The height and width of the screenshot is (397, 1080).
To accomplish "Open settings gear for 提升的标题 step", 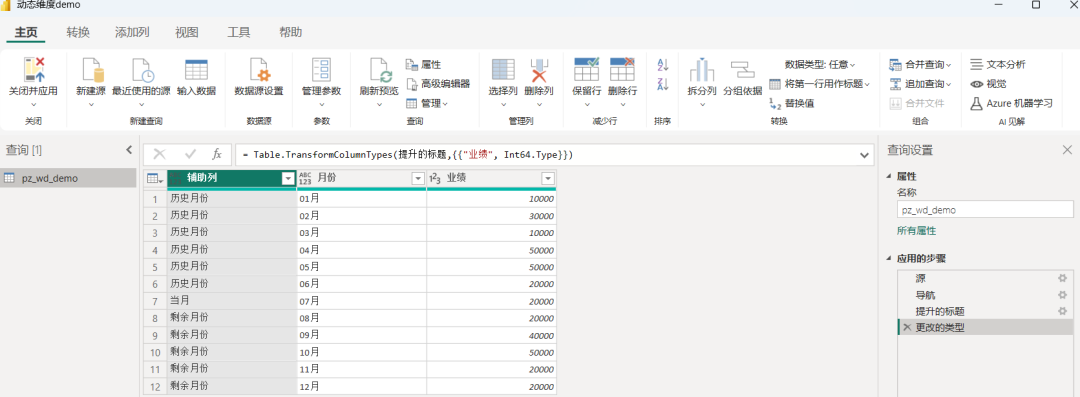I will tap(1062, 312).
